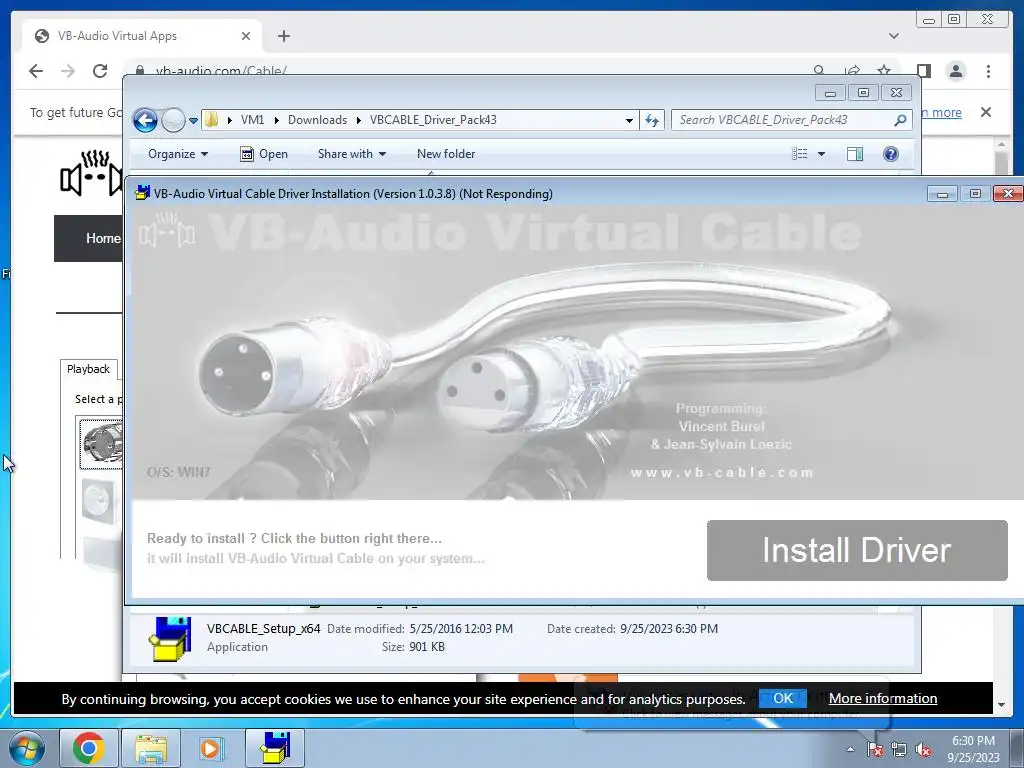The height and width of the screenshot is (768, 1024).
Task: Toggle the Explorer preview pane
Action: coord(855,153)
